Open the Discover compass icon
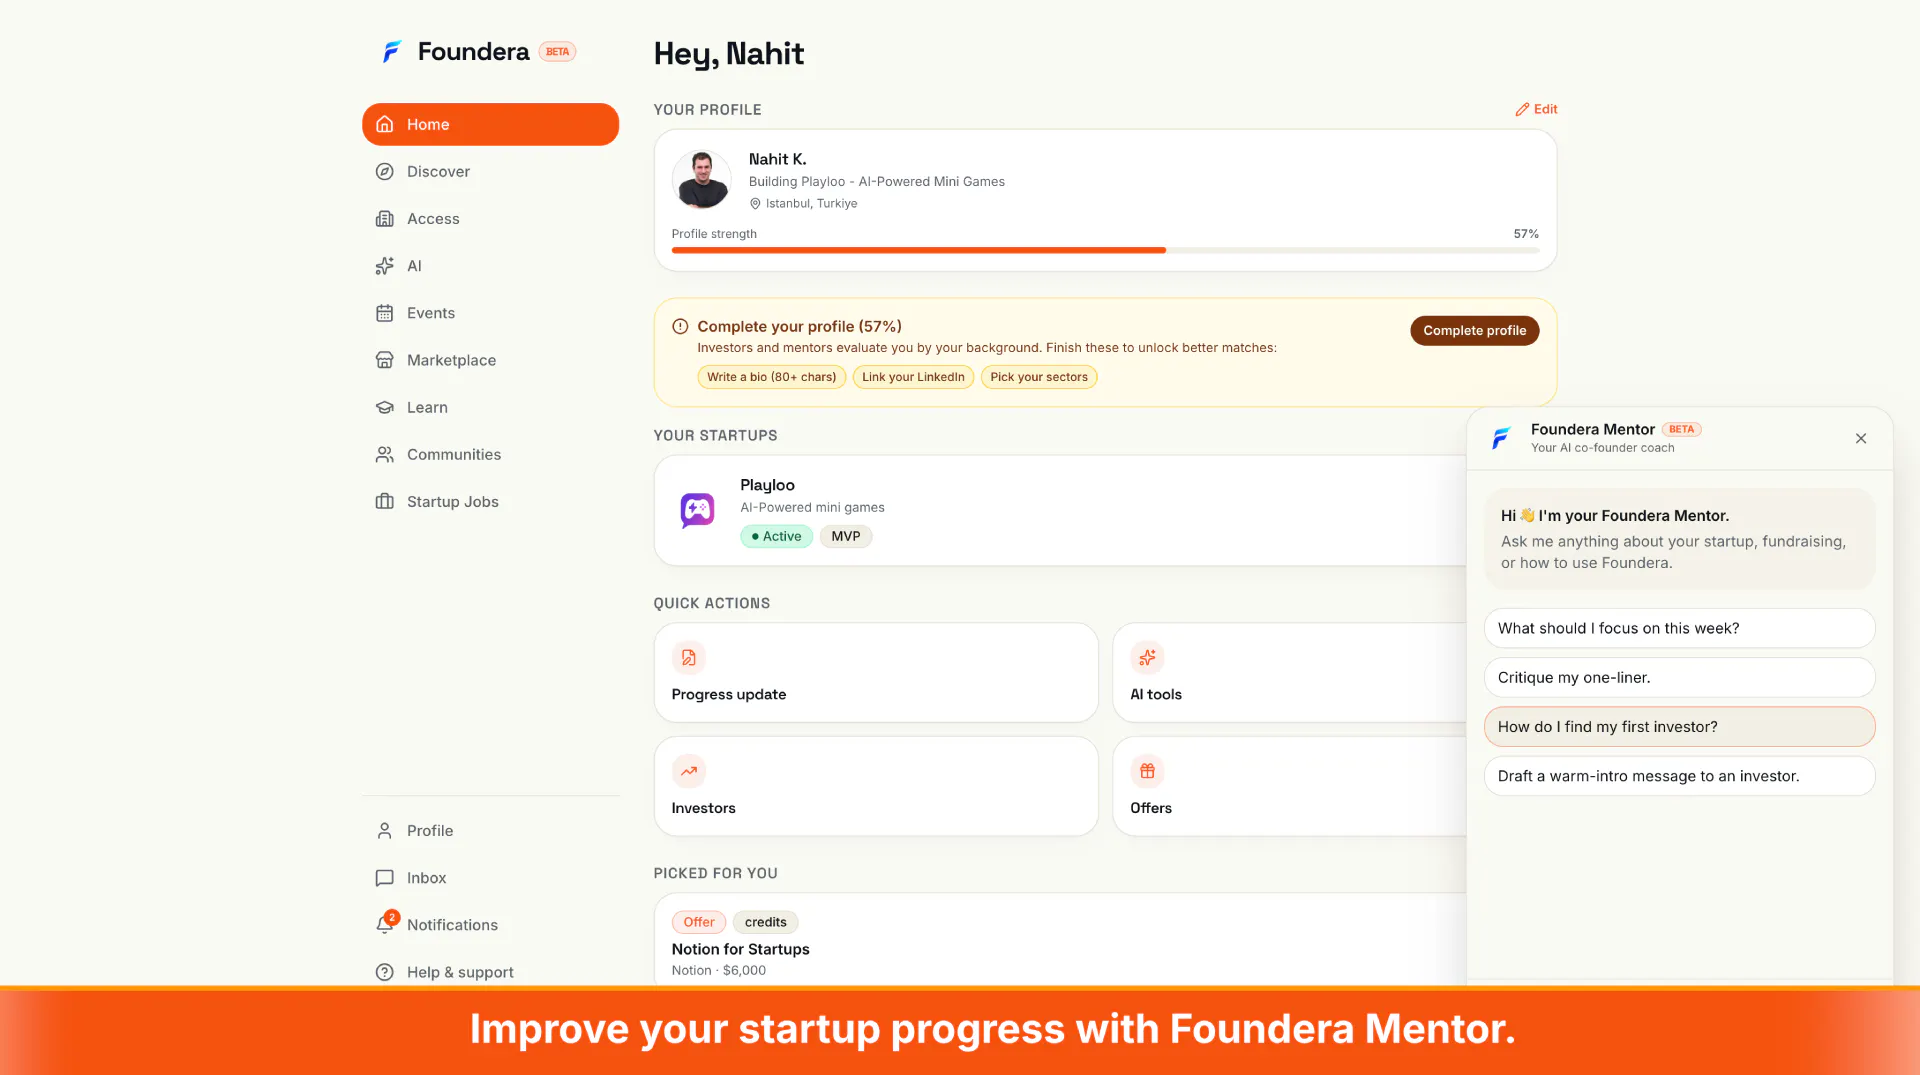1920x1075 pixels. click(x=384, y=171)
